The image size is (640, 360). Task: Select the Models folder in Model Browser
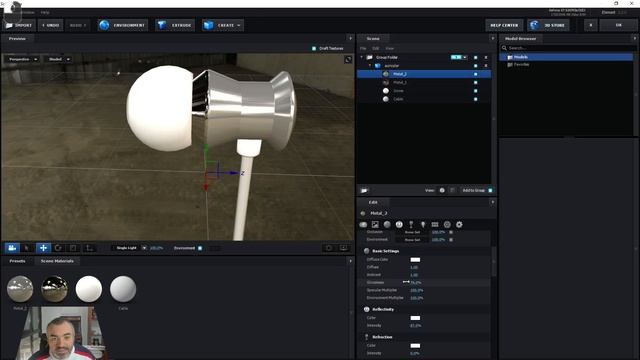point(567,57)
